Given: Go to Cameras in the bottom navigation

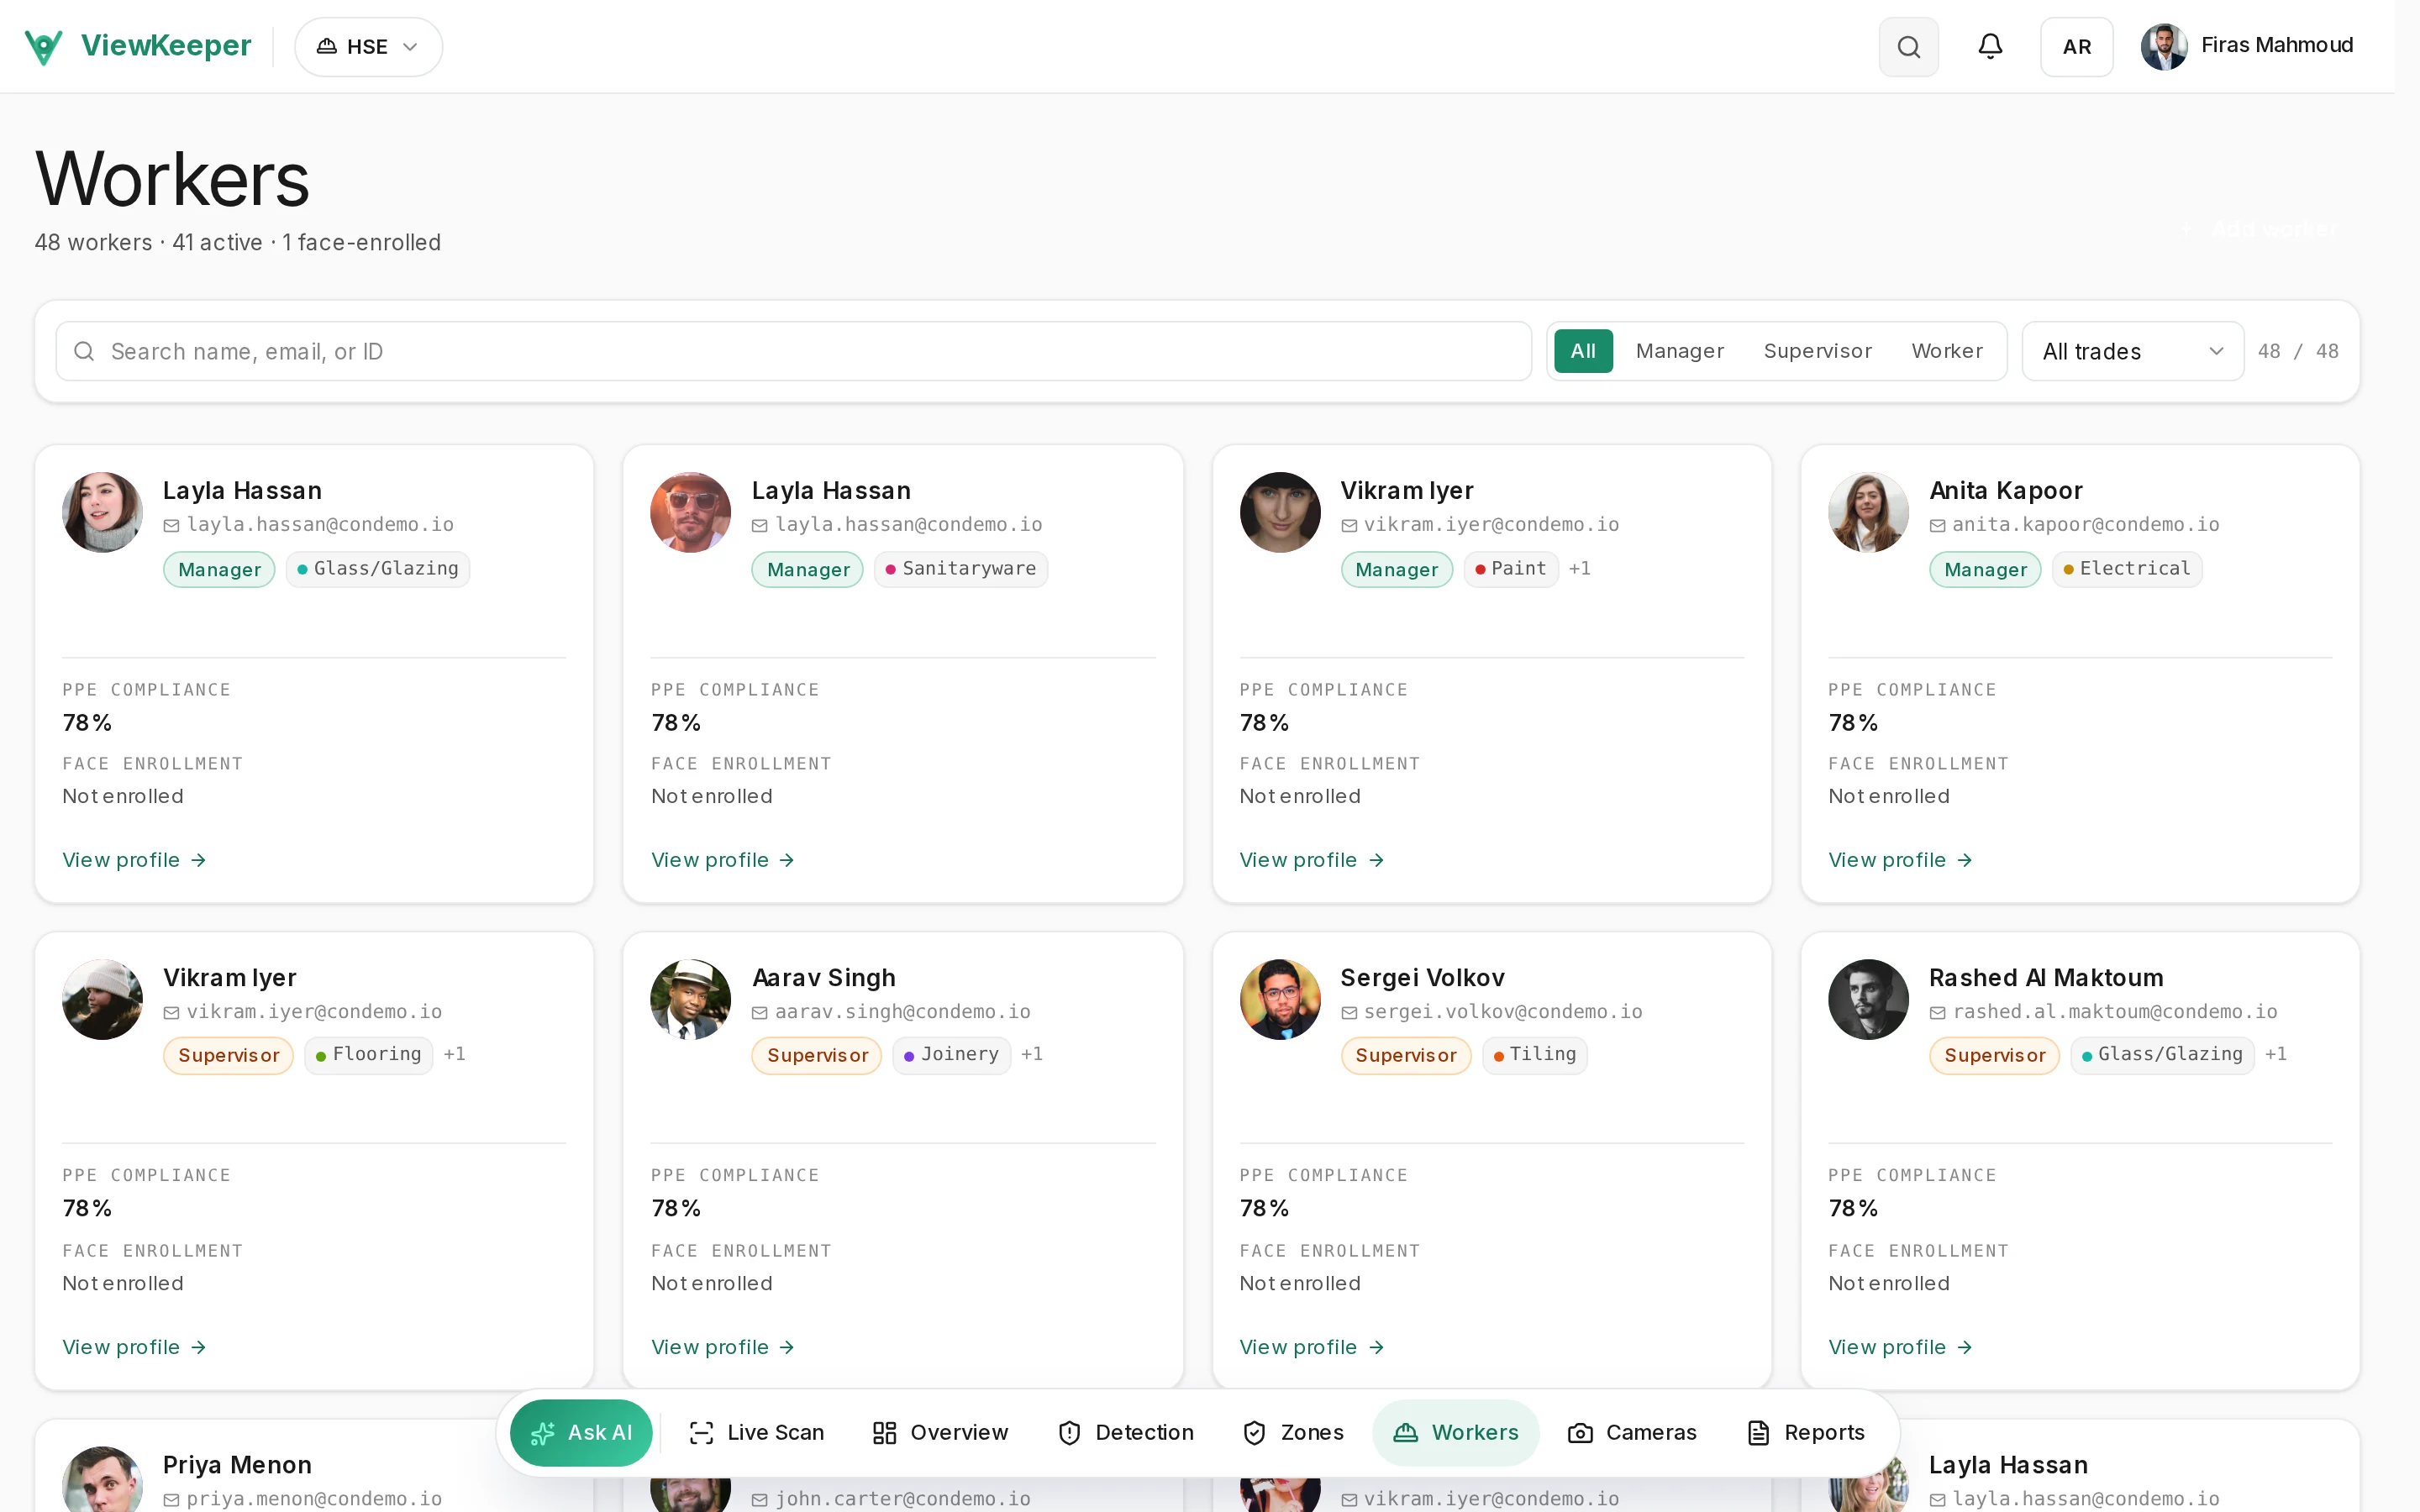Looking at the screenshot, I should [1632, 1433].
